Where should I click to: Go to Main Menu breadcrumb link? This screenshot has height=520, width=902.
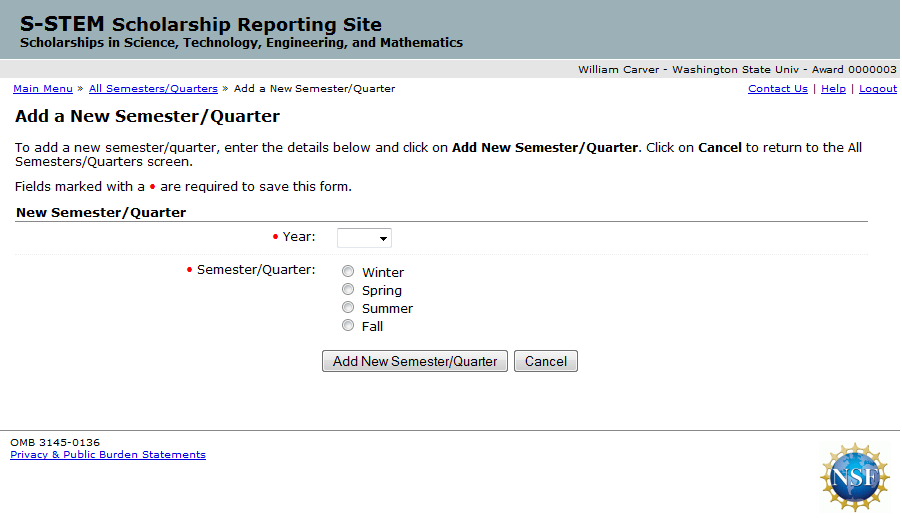pos(43,89)
